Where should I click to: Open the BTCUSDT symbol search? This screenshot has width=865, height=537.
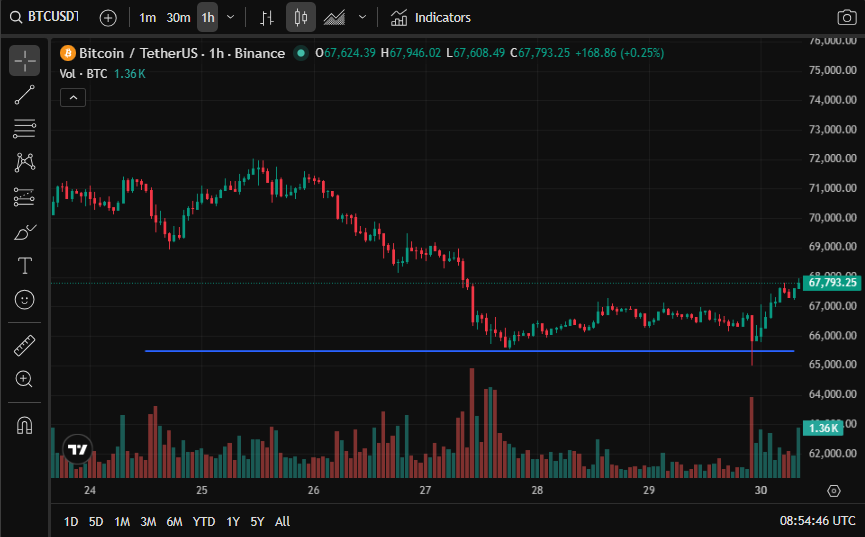coord(44,17)
